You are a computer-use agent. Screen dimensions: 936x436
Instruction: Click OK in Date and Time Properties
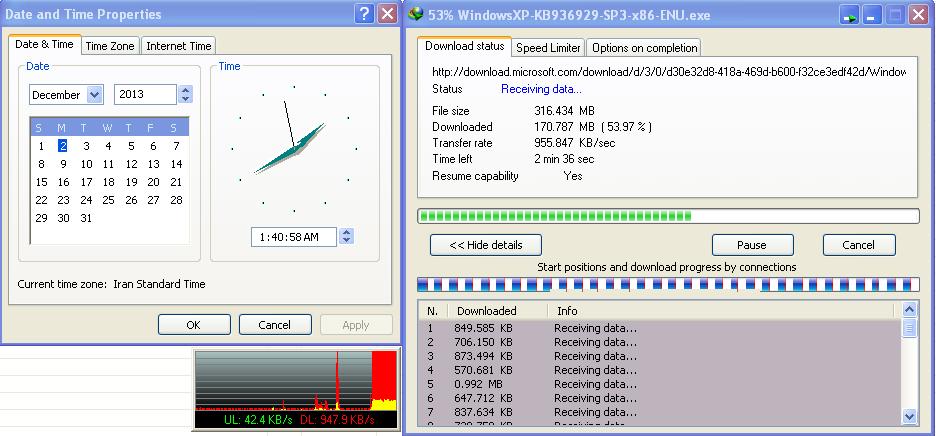point(194,325)
